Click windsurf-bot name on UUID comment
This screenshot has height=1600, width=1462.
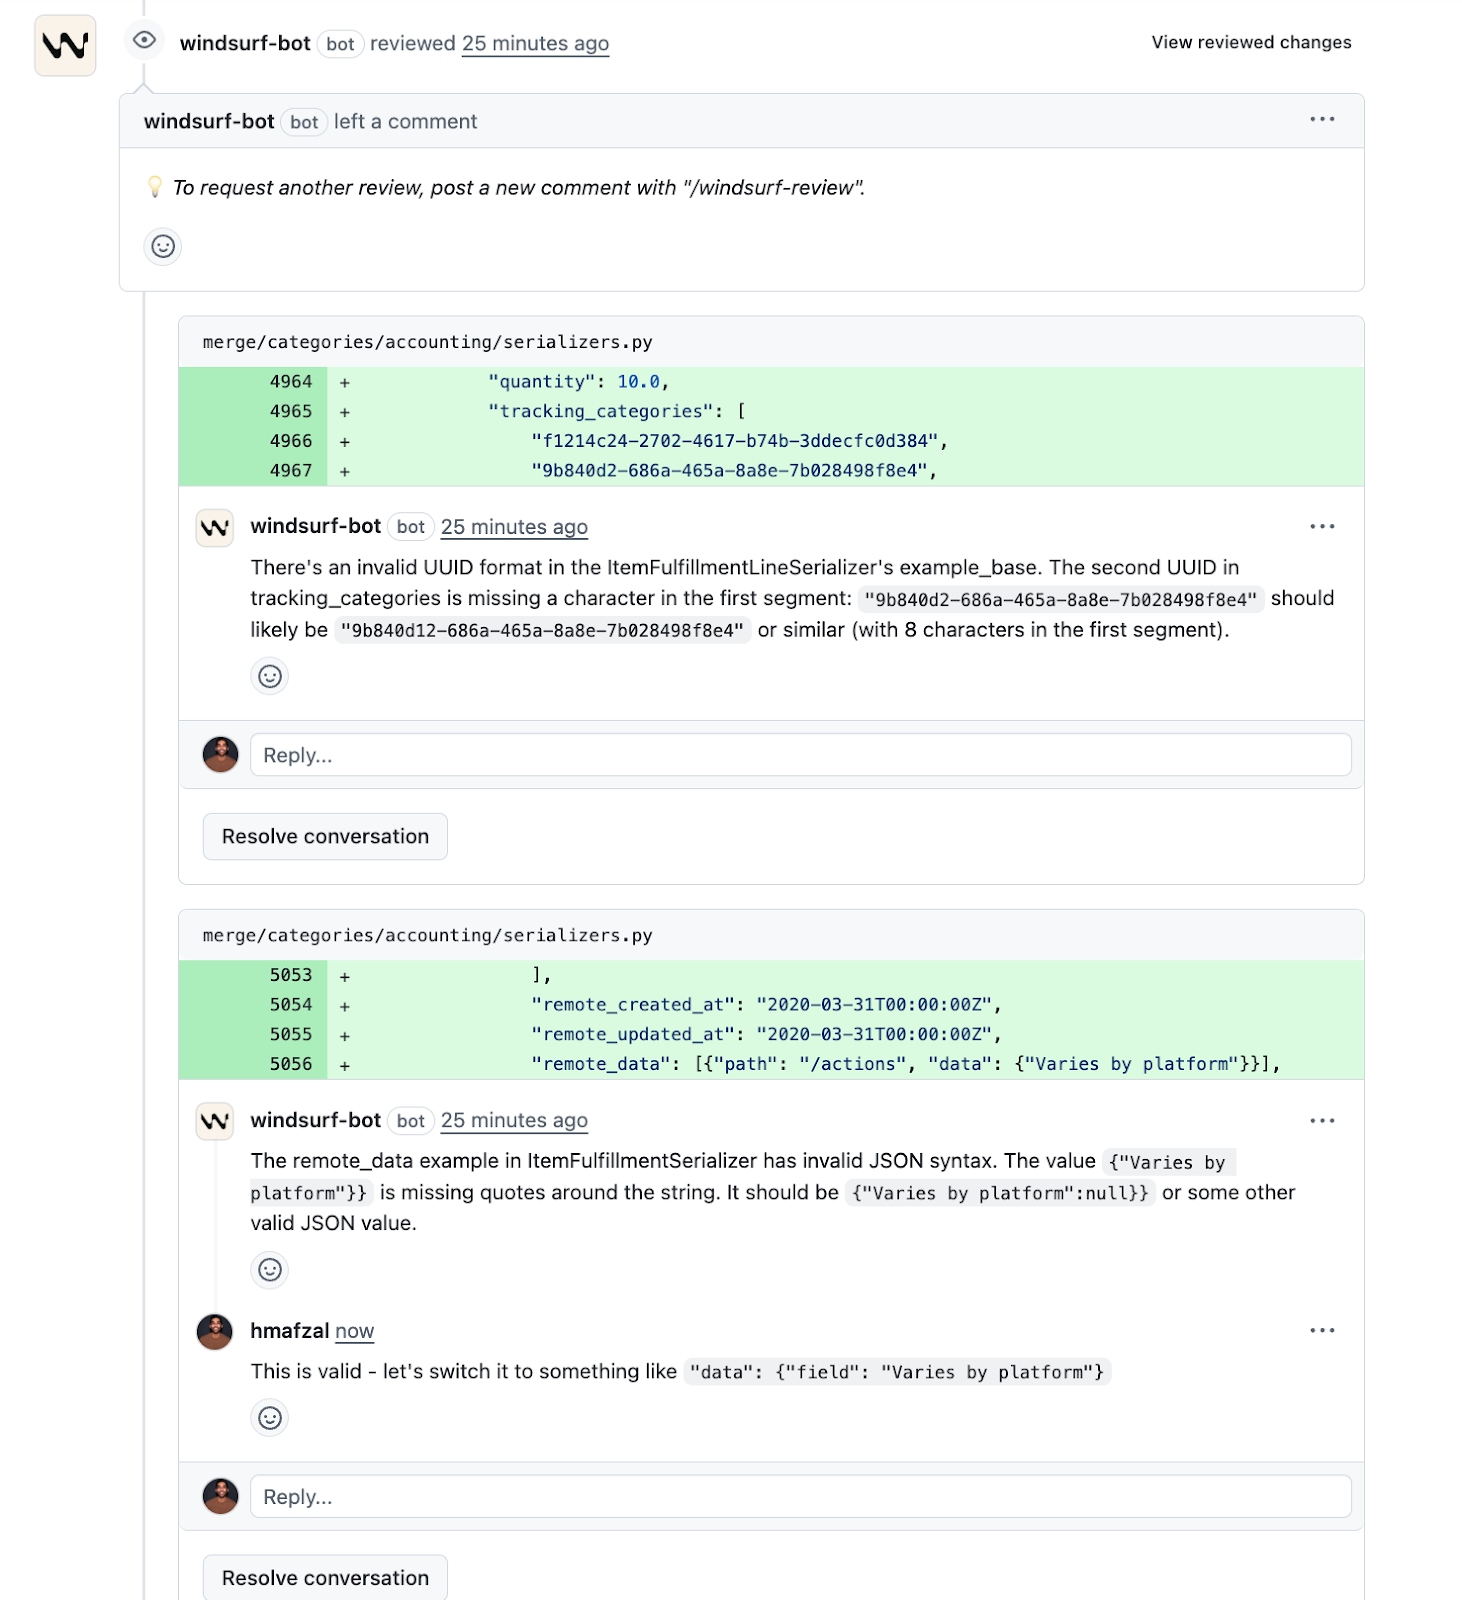point(316,526)
